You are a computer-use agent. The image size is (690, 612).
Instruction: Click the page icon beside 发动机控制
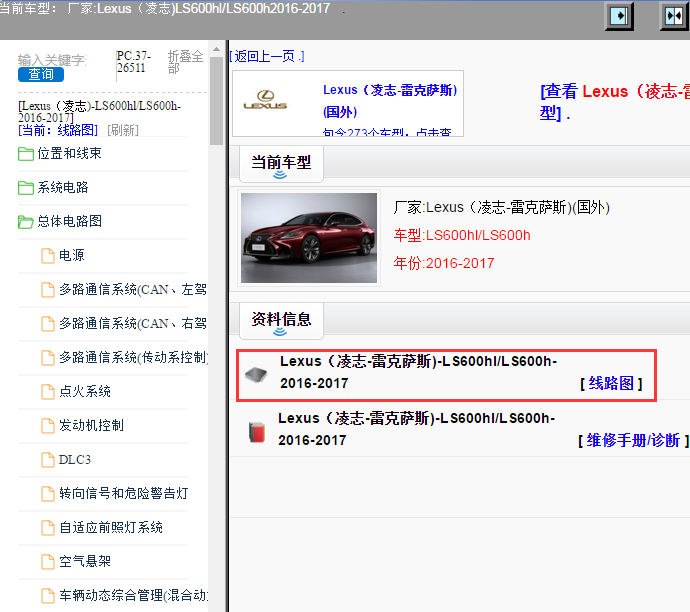click(x=48, y=425)
